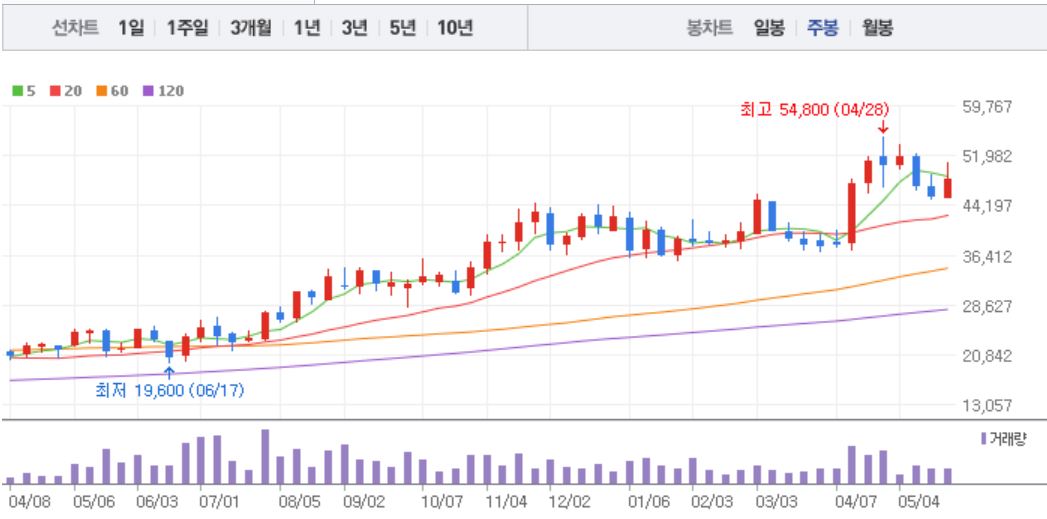Click the 04/08 date axis label
This screenshot has width=1047, height=519.
point(28,502)
